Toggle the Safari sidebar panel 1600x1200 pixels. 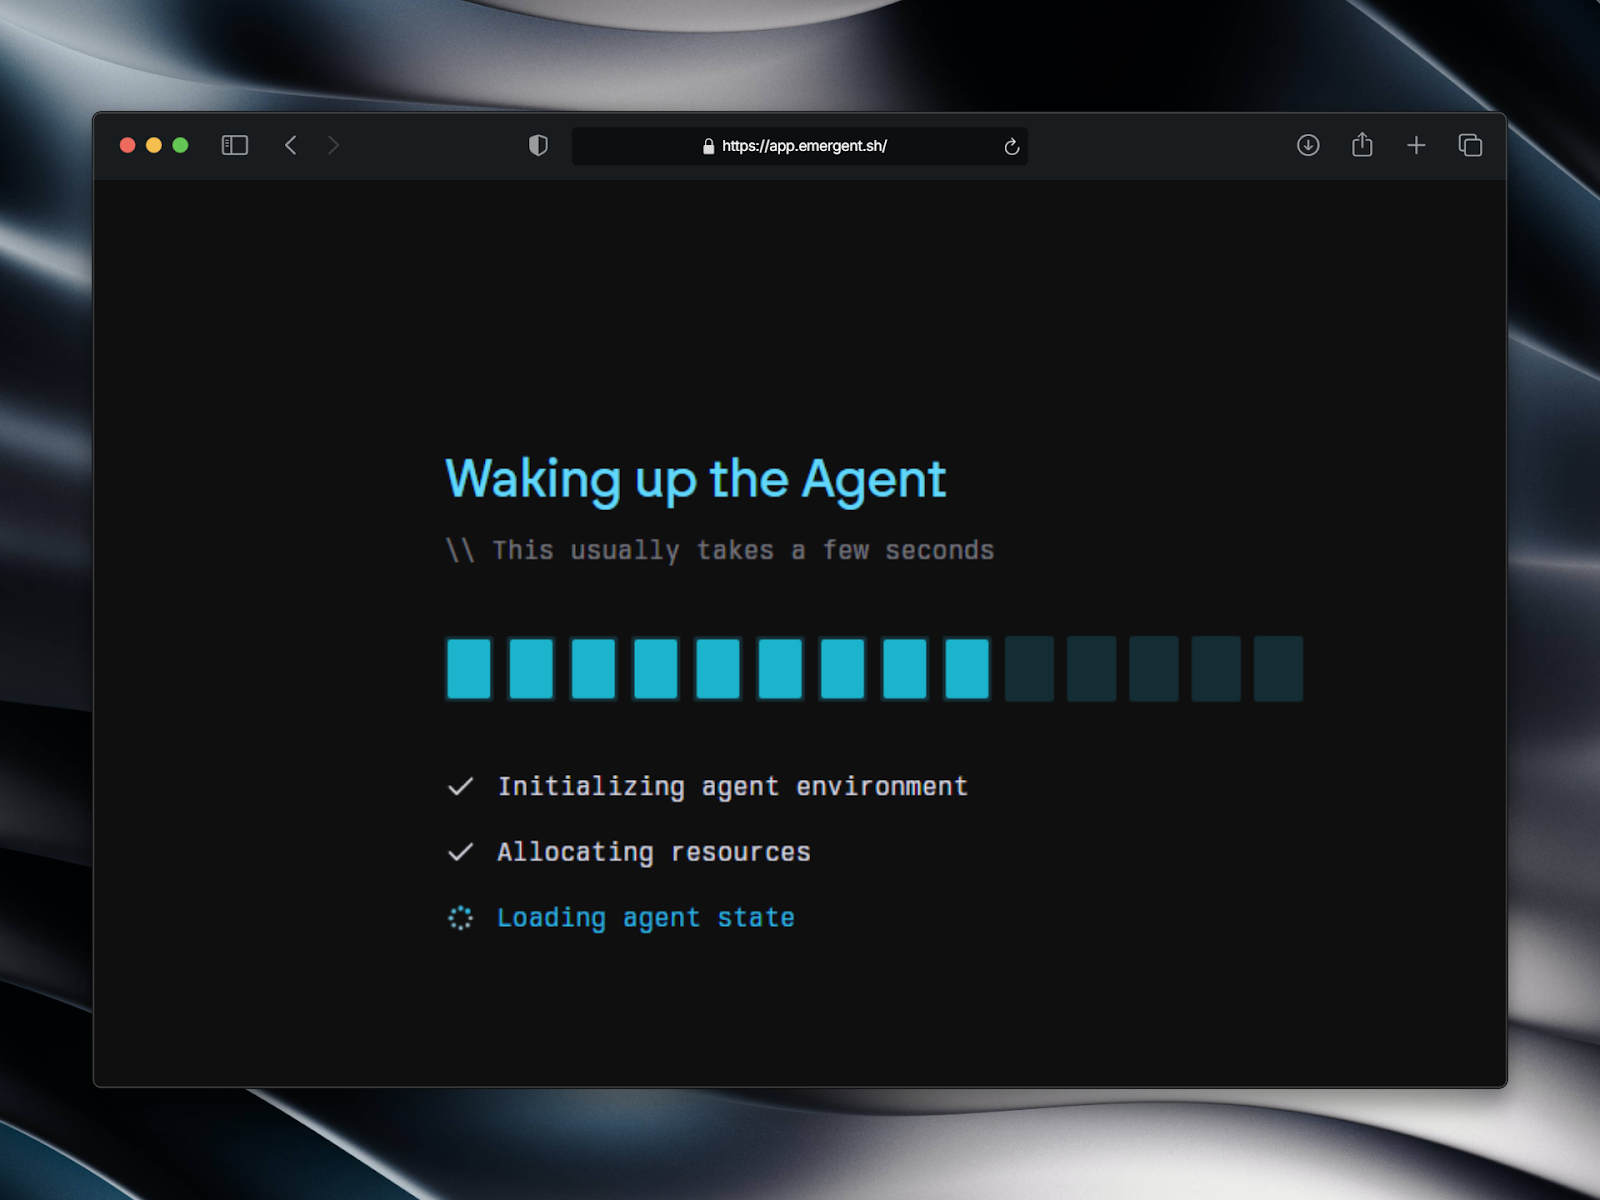(234, 146)
